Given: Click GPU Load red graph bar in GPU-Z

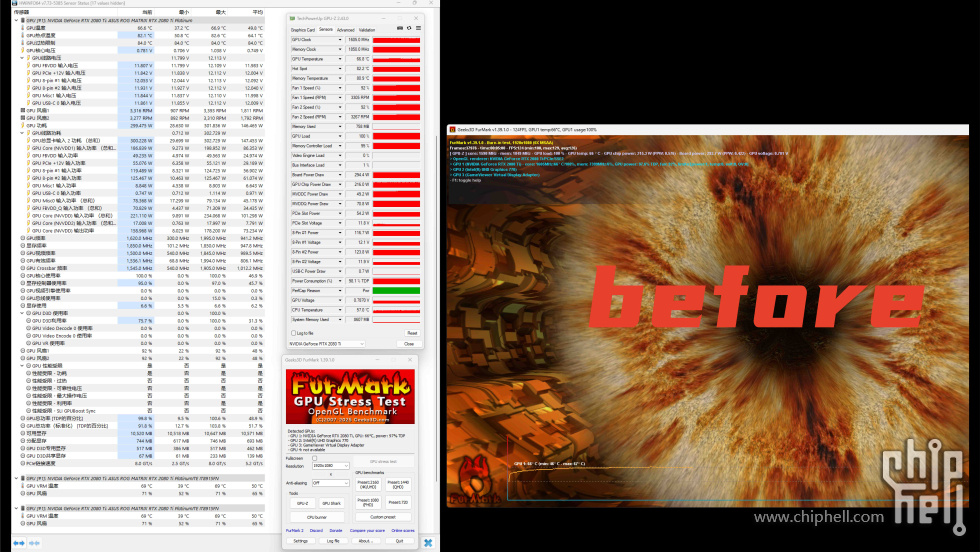Looking at the screenshot, I should click(396, 136).
